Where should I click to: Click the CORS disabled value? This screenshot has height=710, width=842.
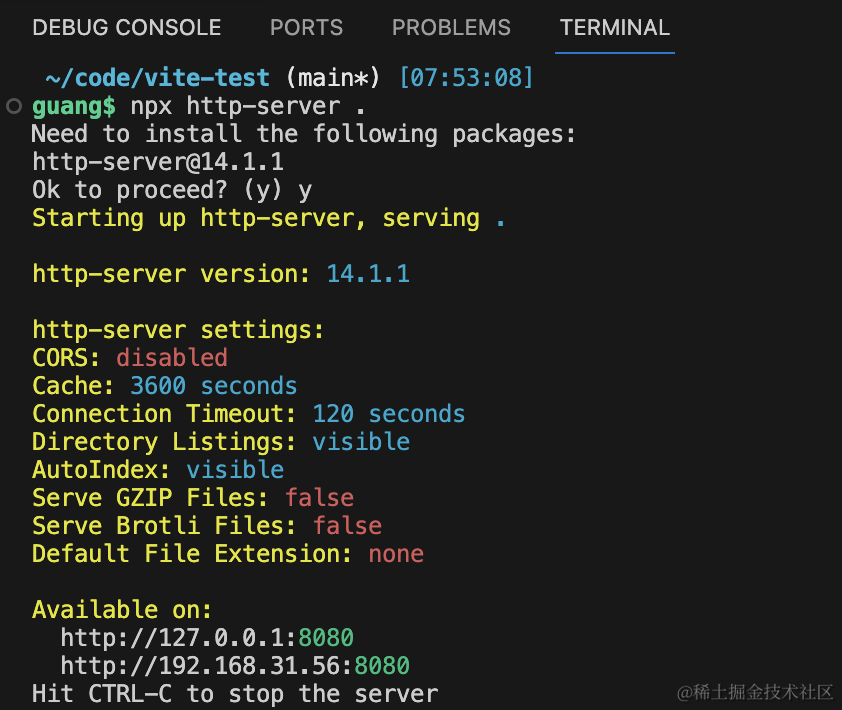point(171,358)
